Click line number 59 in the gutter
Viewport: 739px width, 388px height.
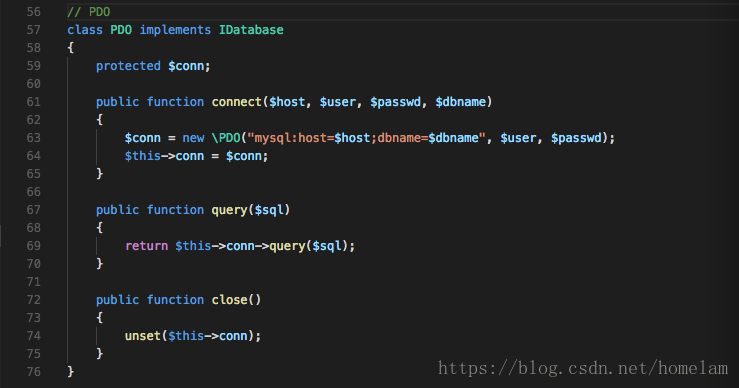(33, 66)
